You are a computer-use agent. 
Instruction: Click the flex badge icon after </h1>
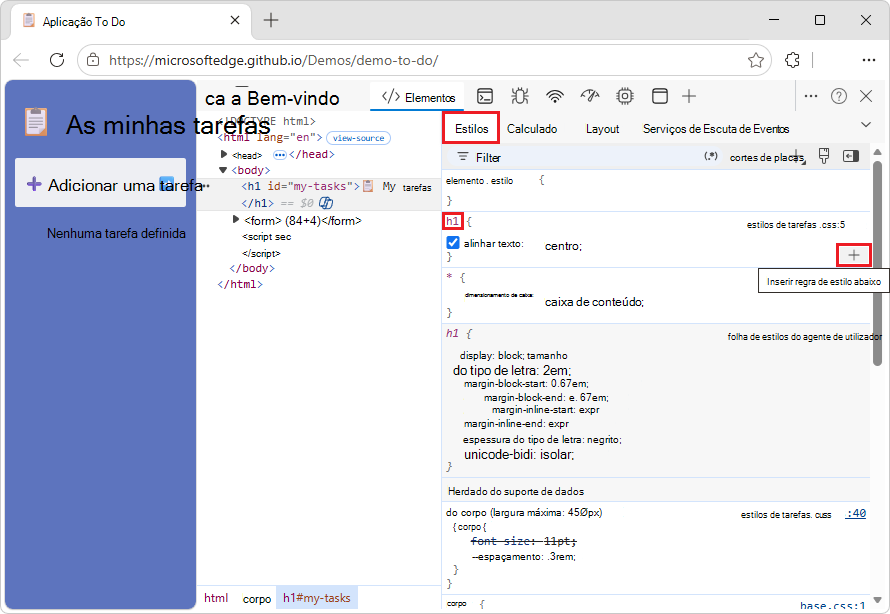(326, 203)
